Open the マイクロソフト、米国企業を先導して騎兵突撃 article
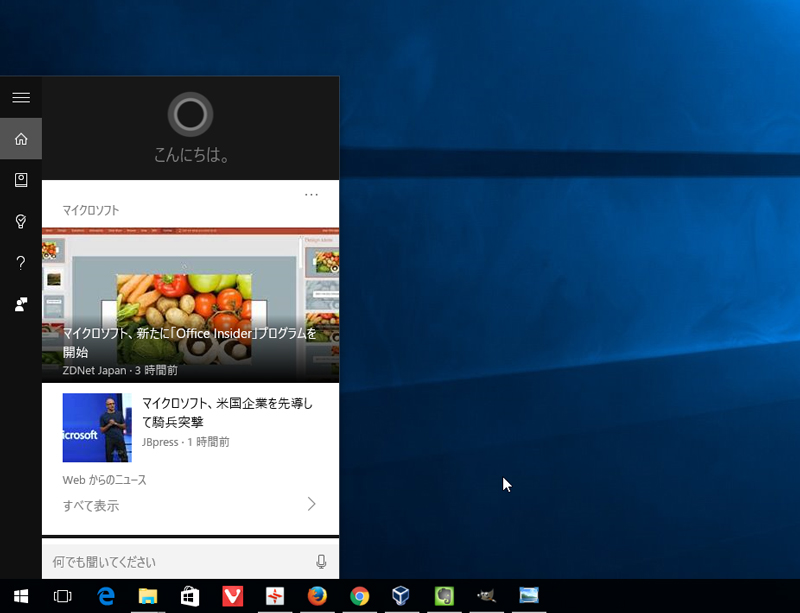This screenshot has height=613, width=800. pos(227,412)
